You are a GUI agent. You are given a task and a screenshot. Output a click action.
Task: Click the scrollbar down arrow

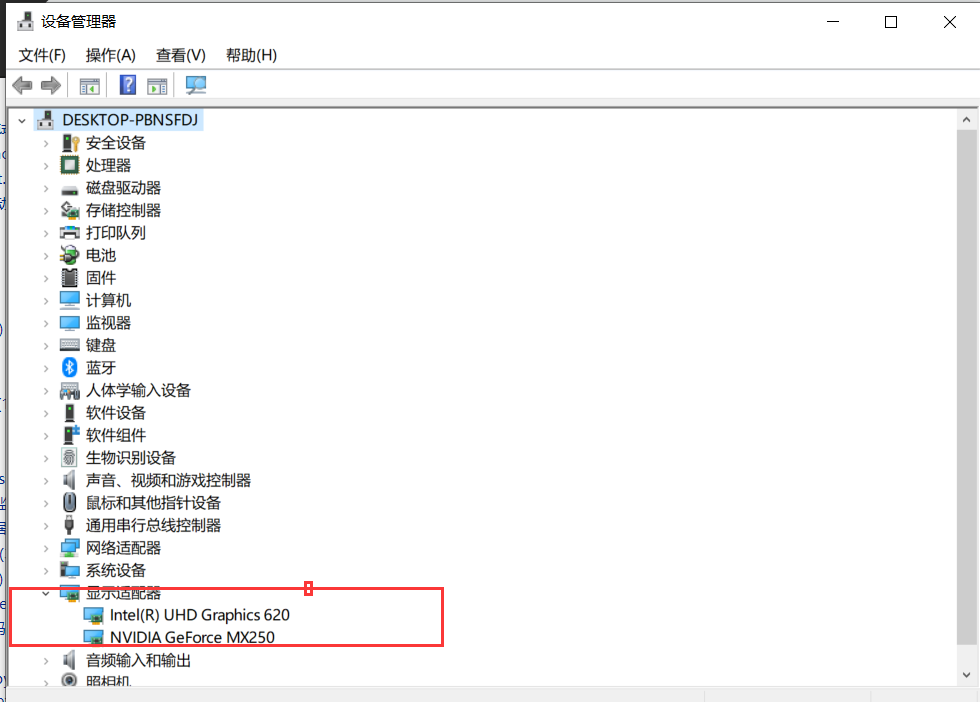[x=966, y=674]
